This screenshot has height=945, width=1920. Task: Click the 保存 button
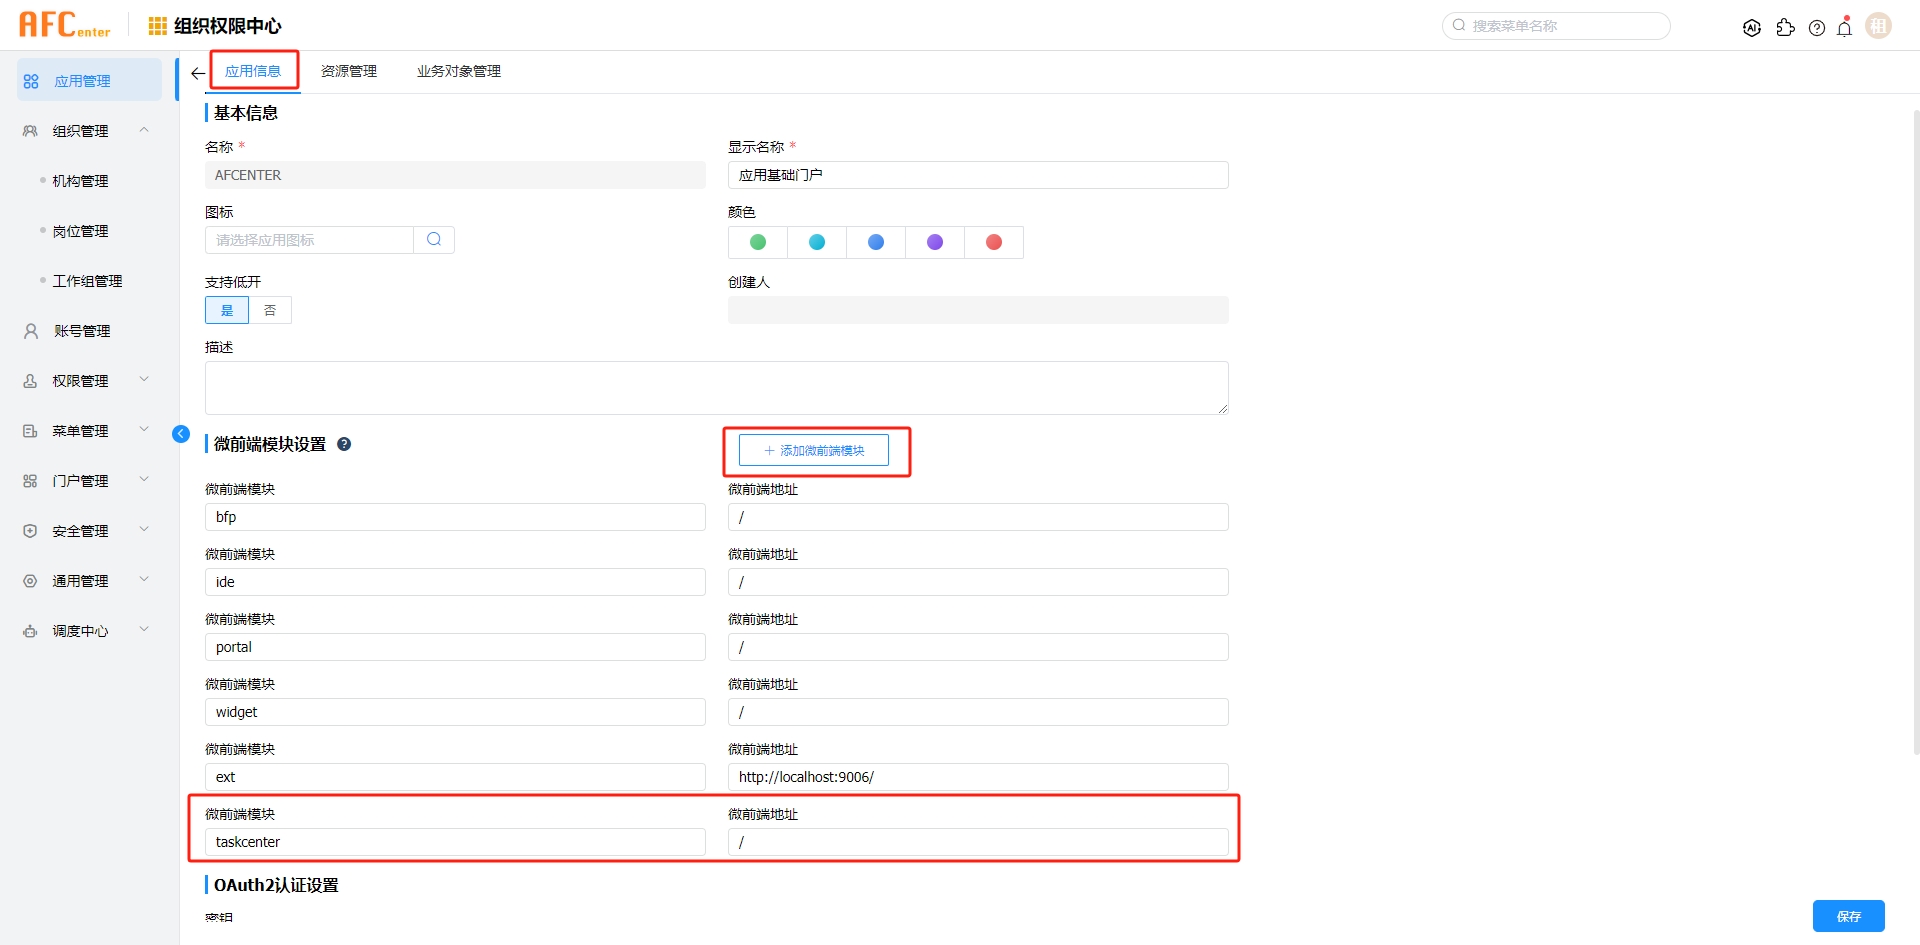[x=1848, y=916]
